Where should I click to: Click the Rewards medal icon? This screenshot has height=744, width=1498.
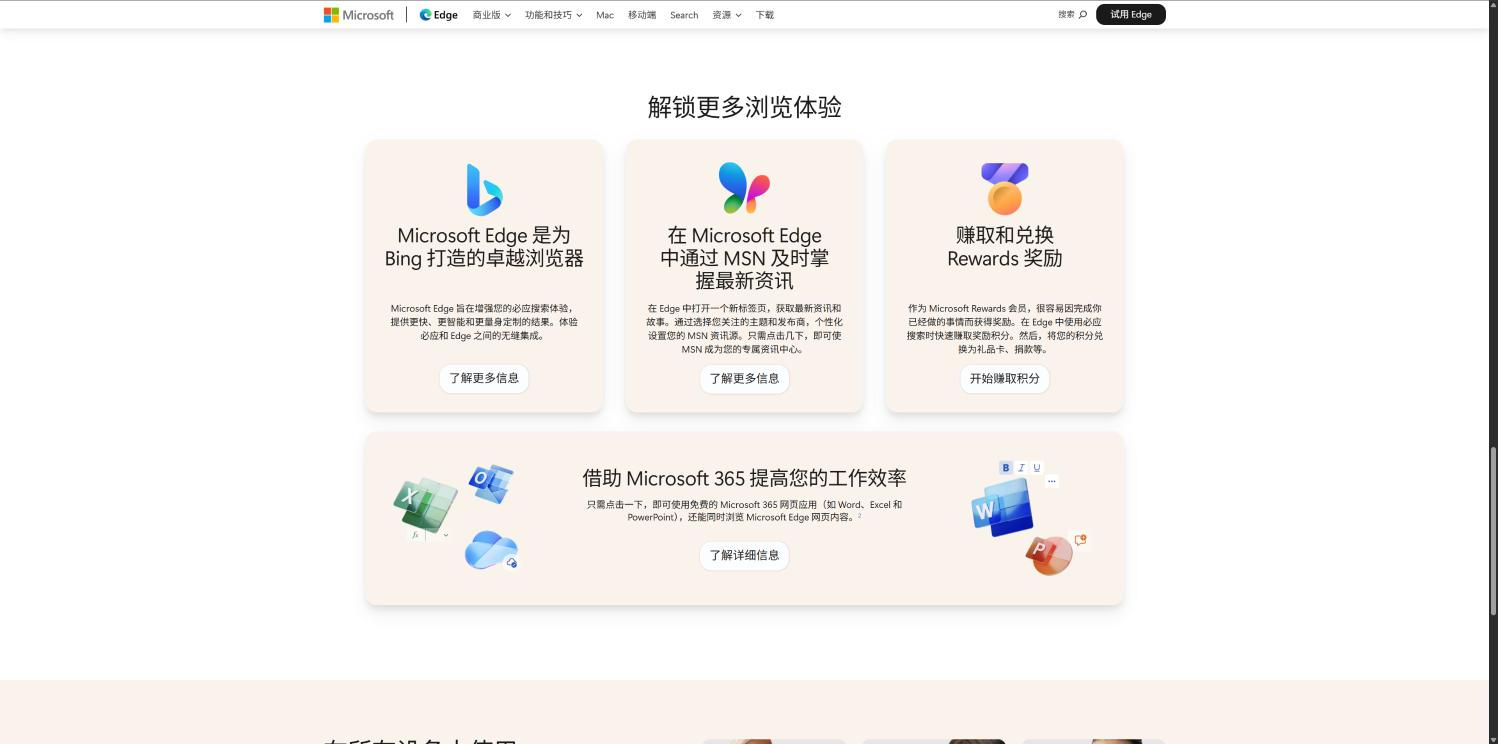(1004, 189)
